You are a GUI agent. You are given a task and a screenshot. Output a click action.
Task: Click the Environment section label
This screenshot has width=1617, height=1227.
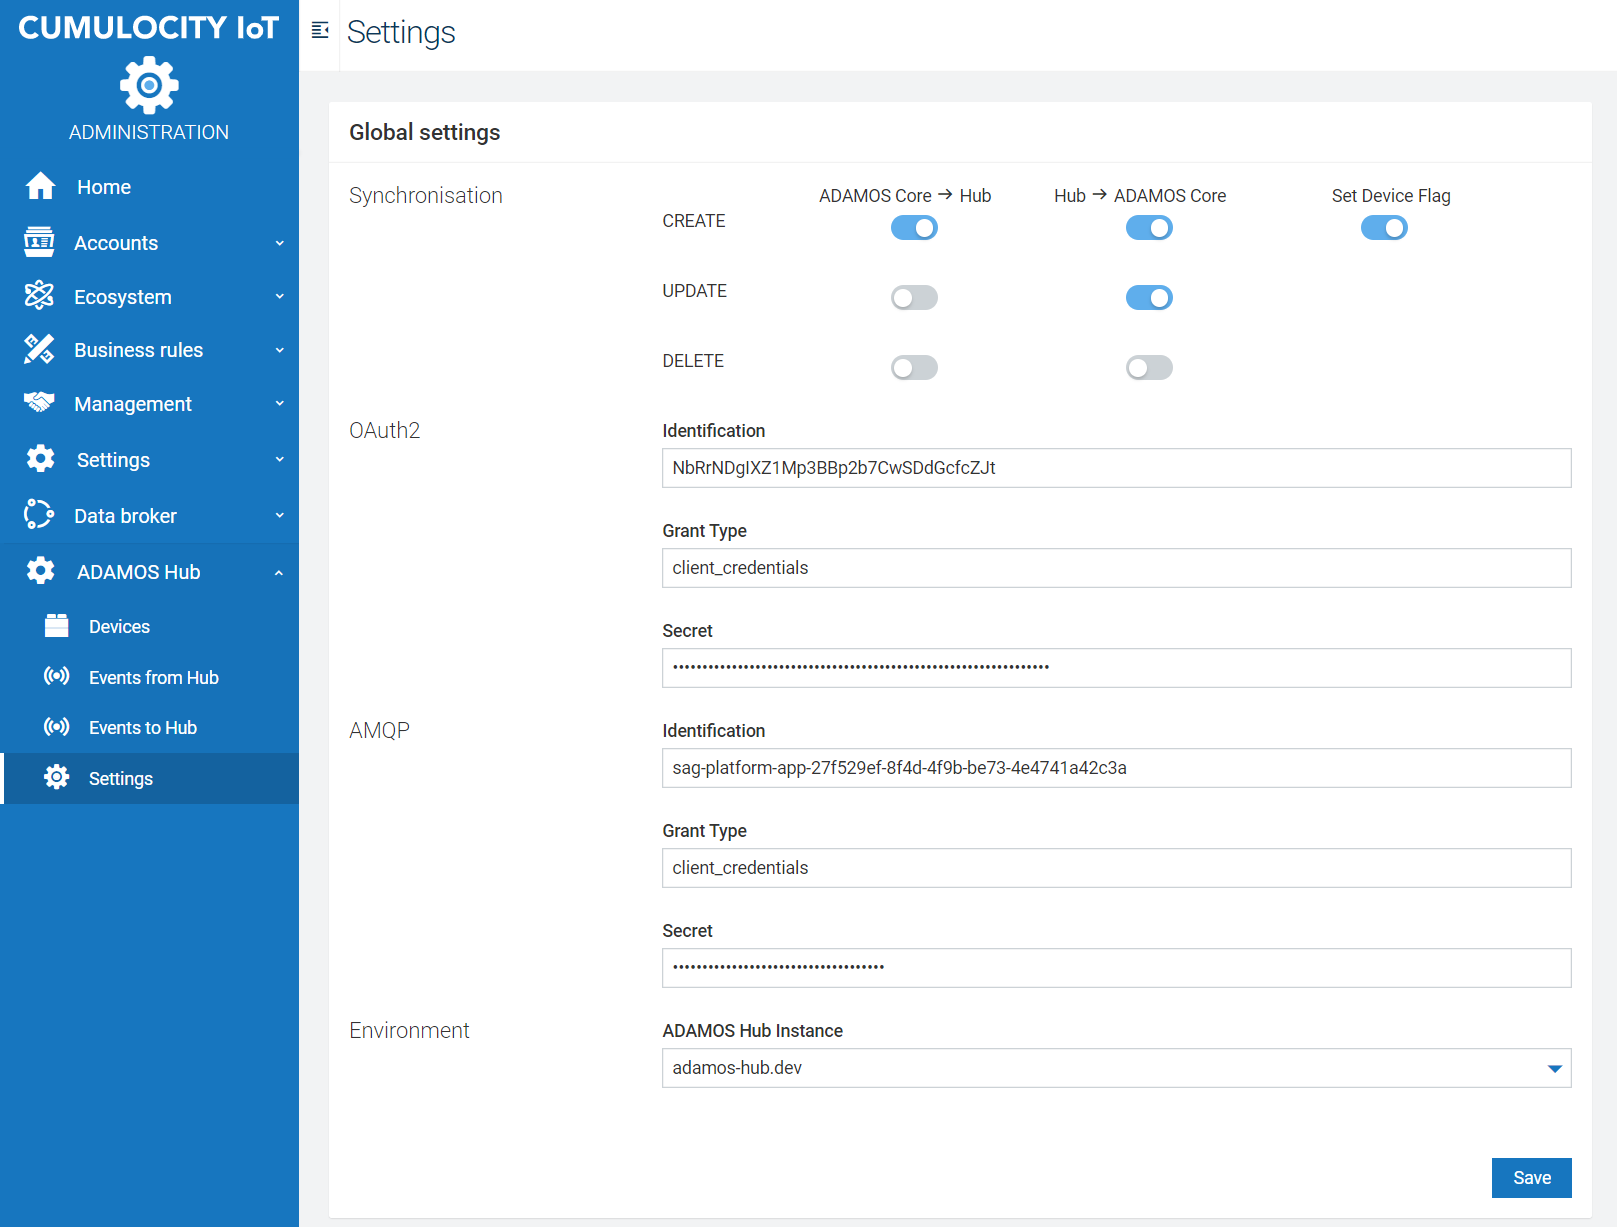(409, 1030)
